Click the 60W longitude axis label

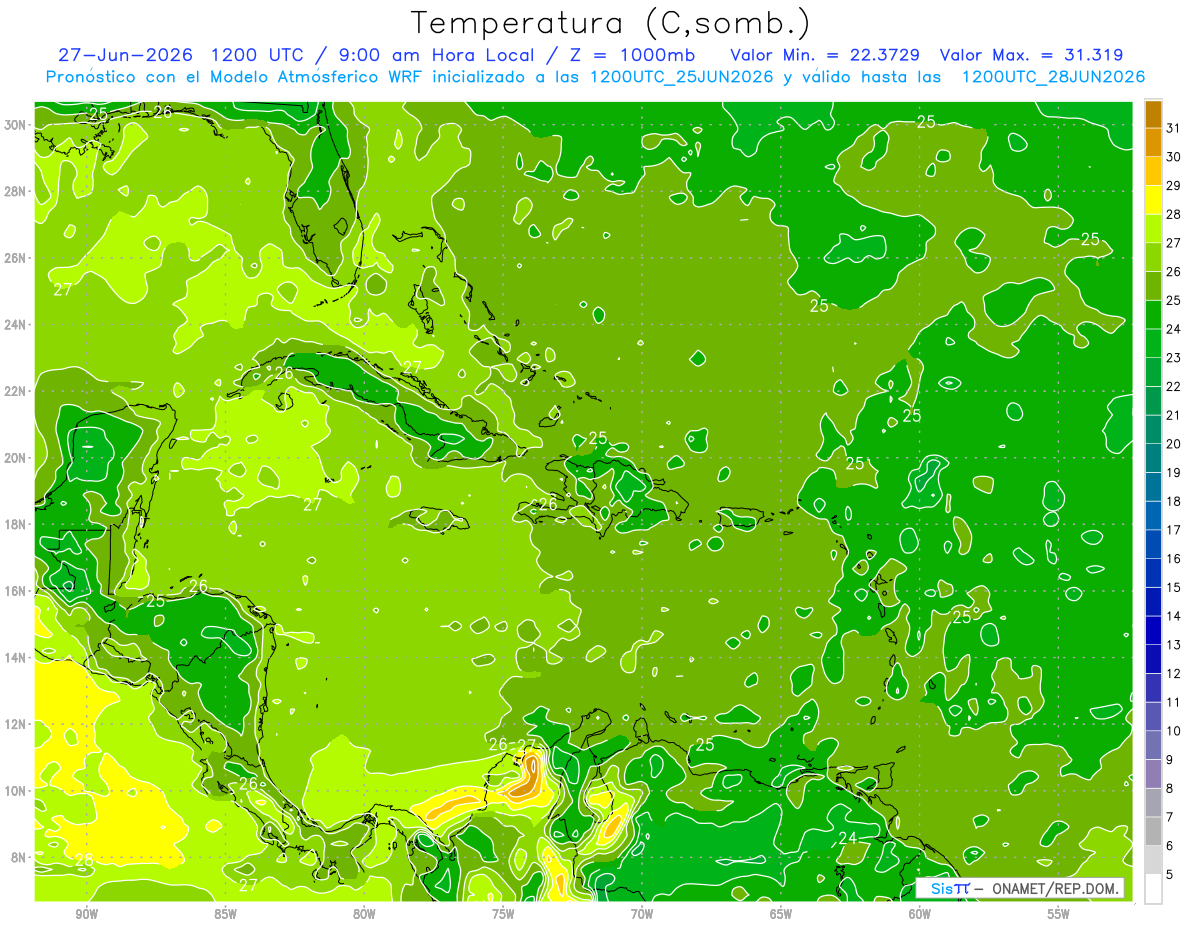(x=920, y=914)
